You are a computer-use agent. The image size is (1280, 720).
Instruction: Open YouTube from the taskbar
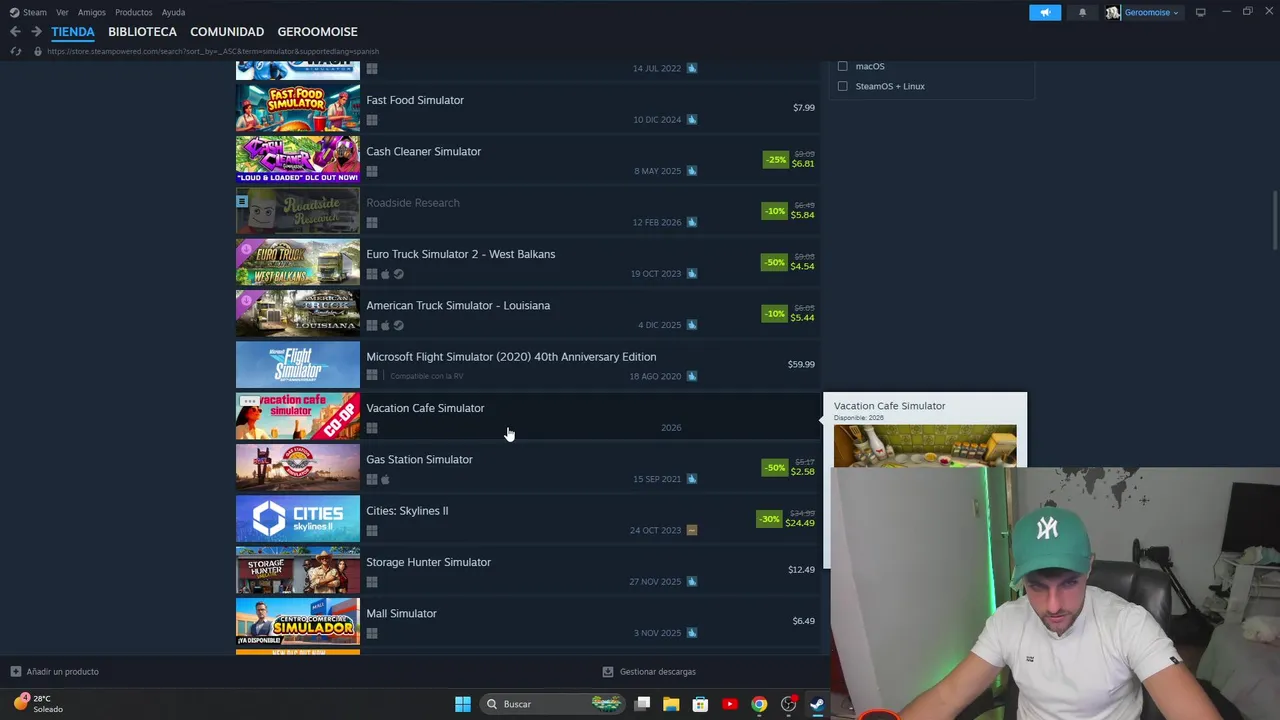tap(730, 704)
